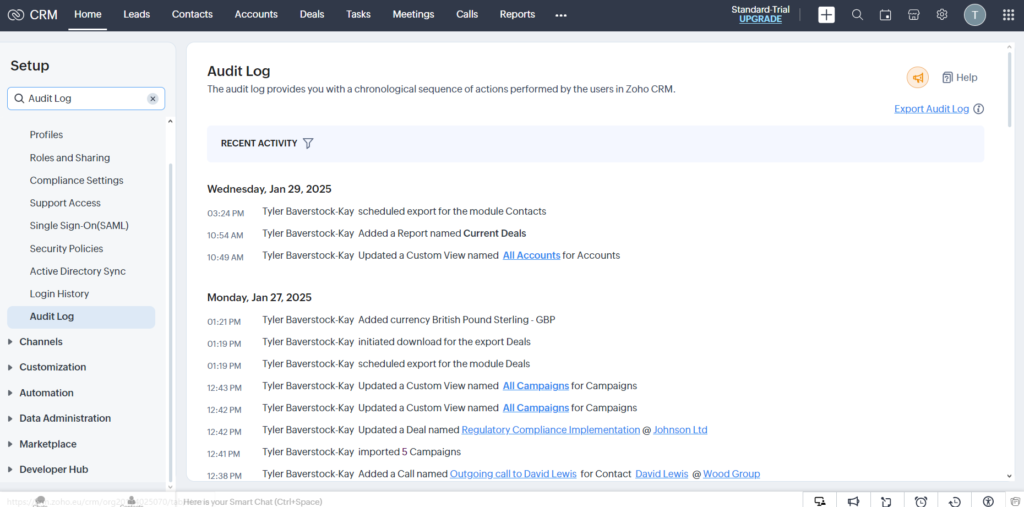This screenshot has height=507, width=1024.
Task: Open global search magnifier icon
Action: pos(857,14)
